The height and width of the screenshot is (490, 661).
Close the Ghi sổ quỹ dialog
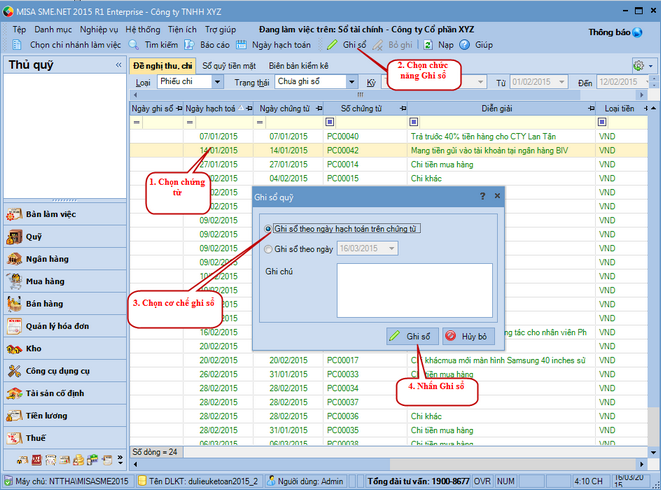pos(497,196)
